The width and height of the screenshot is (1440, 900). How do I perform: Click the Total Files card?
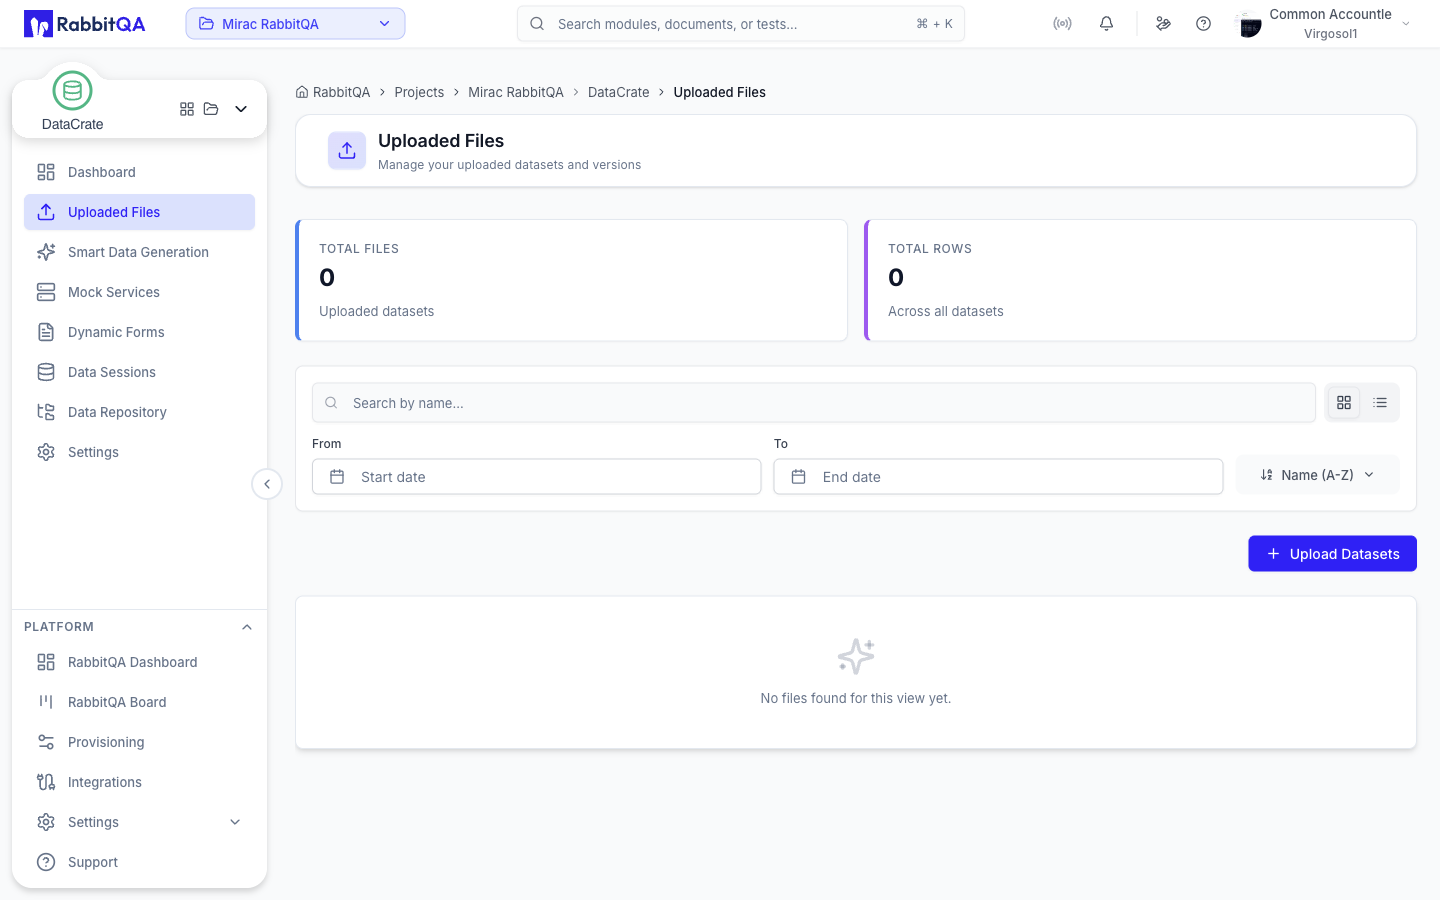point(572,280)
